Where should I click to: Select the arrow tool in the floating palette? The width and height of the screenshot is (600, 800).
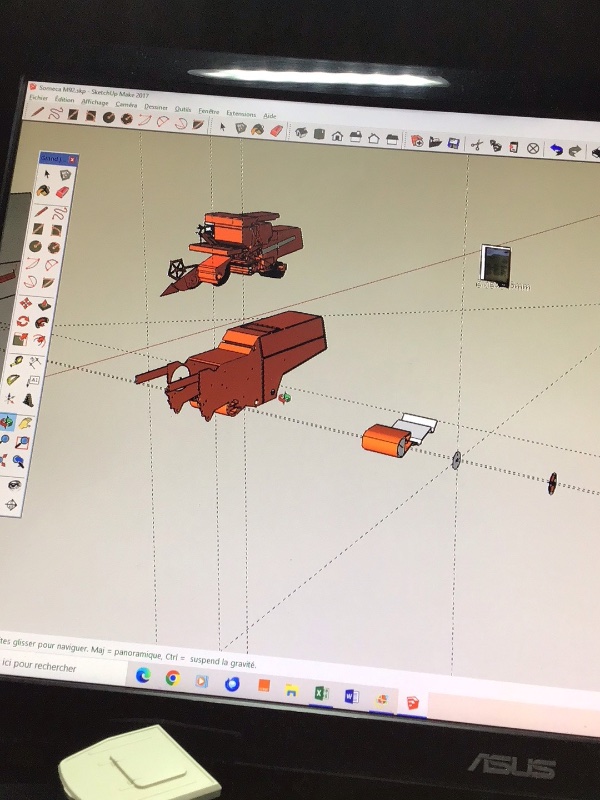click(x=46, y=174)
